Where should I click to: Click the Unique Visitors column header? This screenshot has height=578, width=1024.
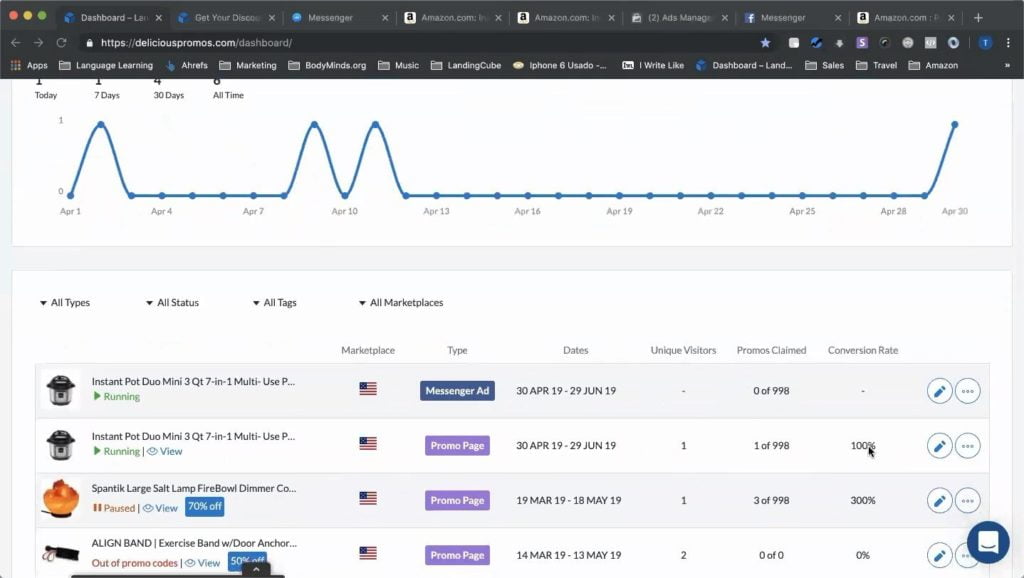tap(683, 350)
